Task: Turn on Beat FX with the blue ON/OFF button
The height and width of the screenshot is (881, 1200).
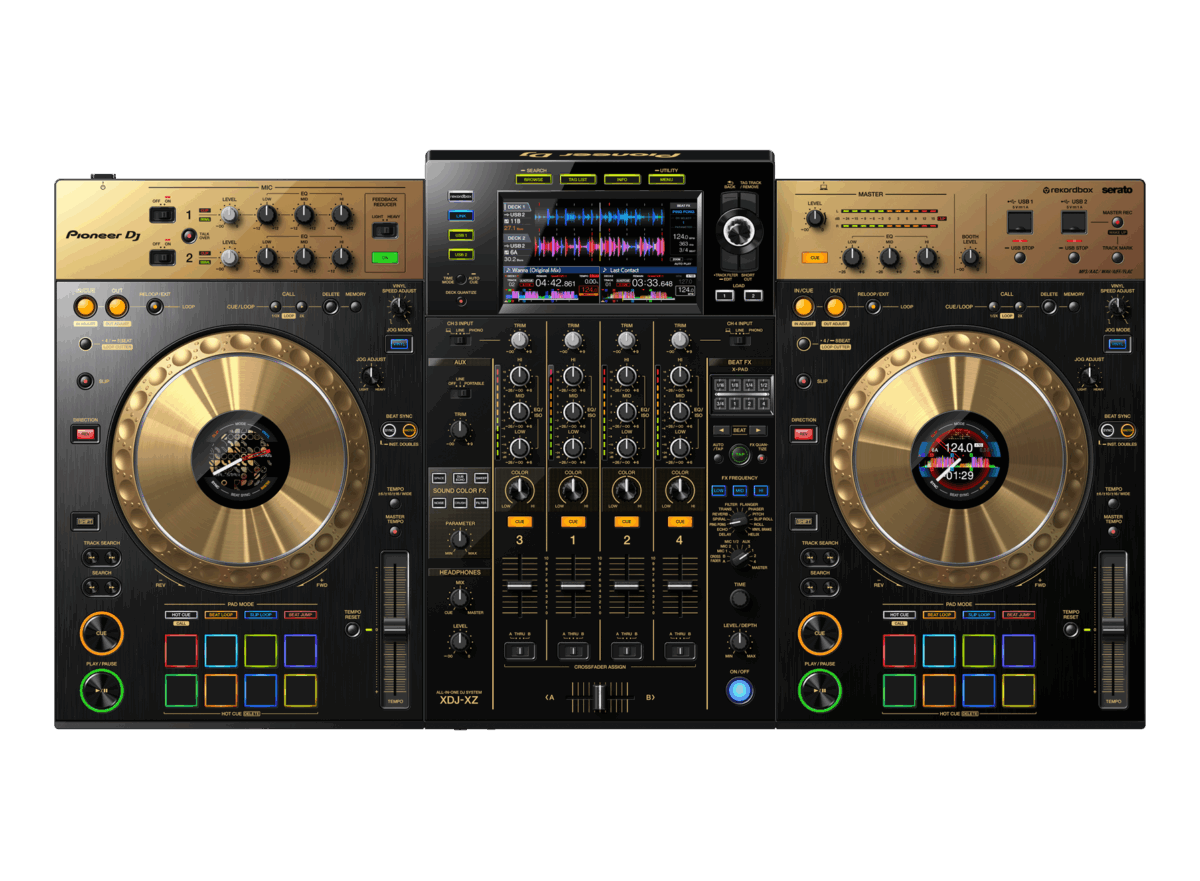Action: [740, 690]
